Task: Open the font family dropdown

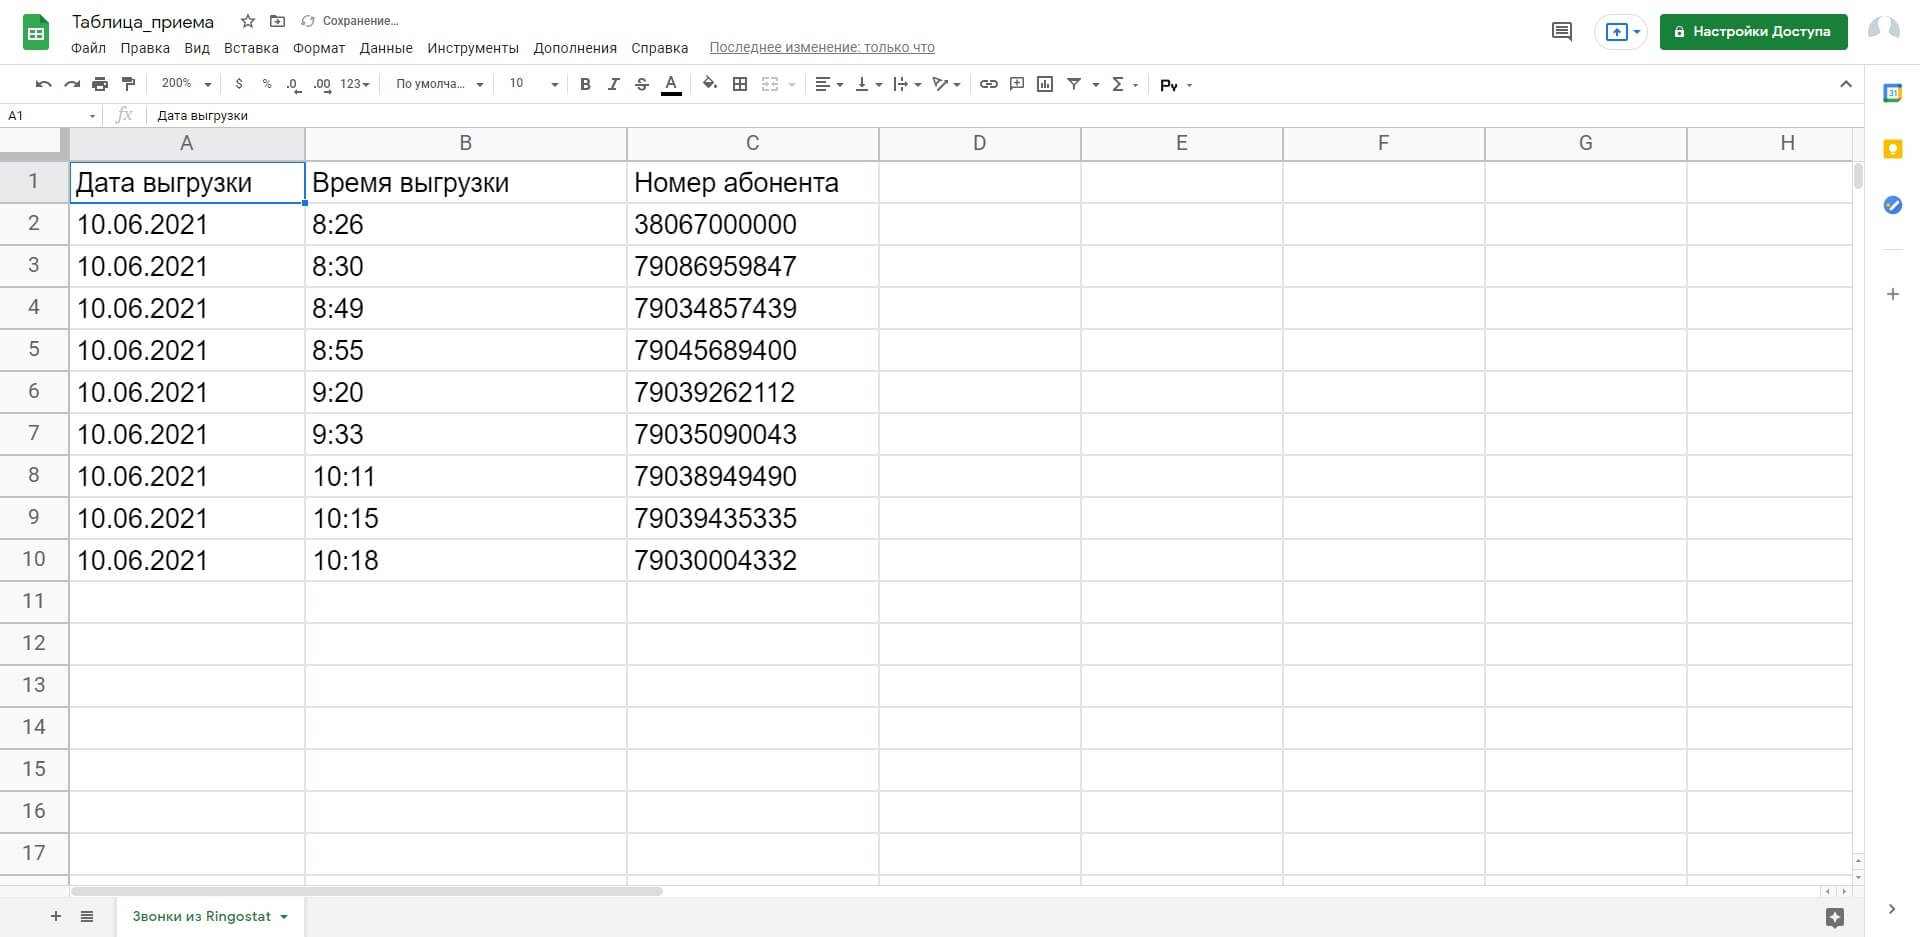Action: pos(439,84)
